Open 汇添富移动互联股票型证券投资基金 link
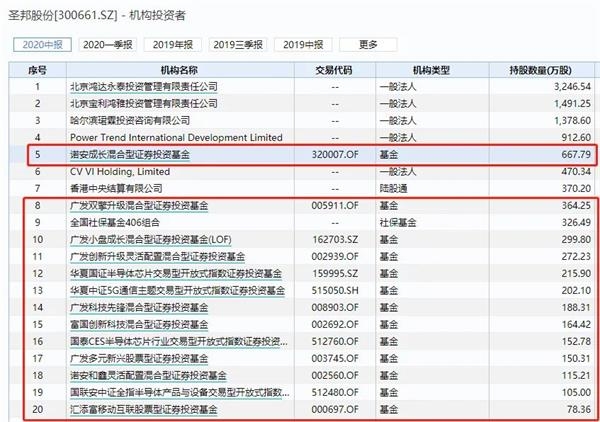Image resolution: width=600 pixels, height=422 pixels. pyautogui.click(x=143, y=409)
